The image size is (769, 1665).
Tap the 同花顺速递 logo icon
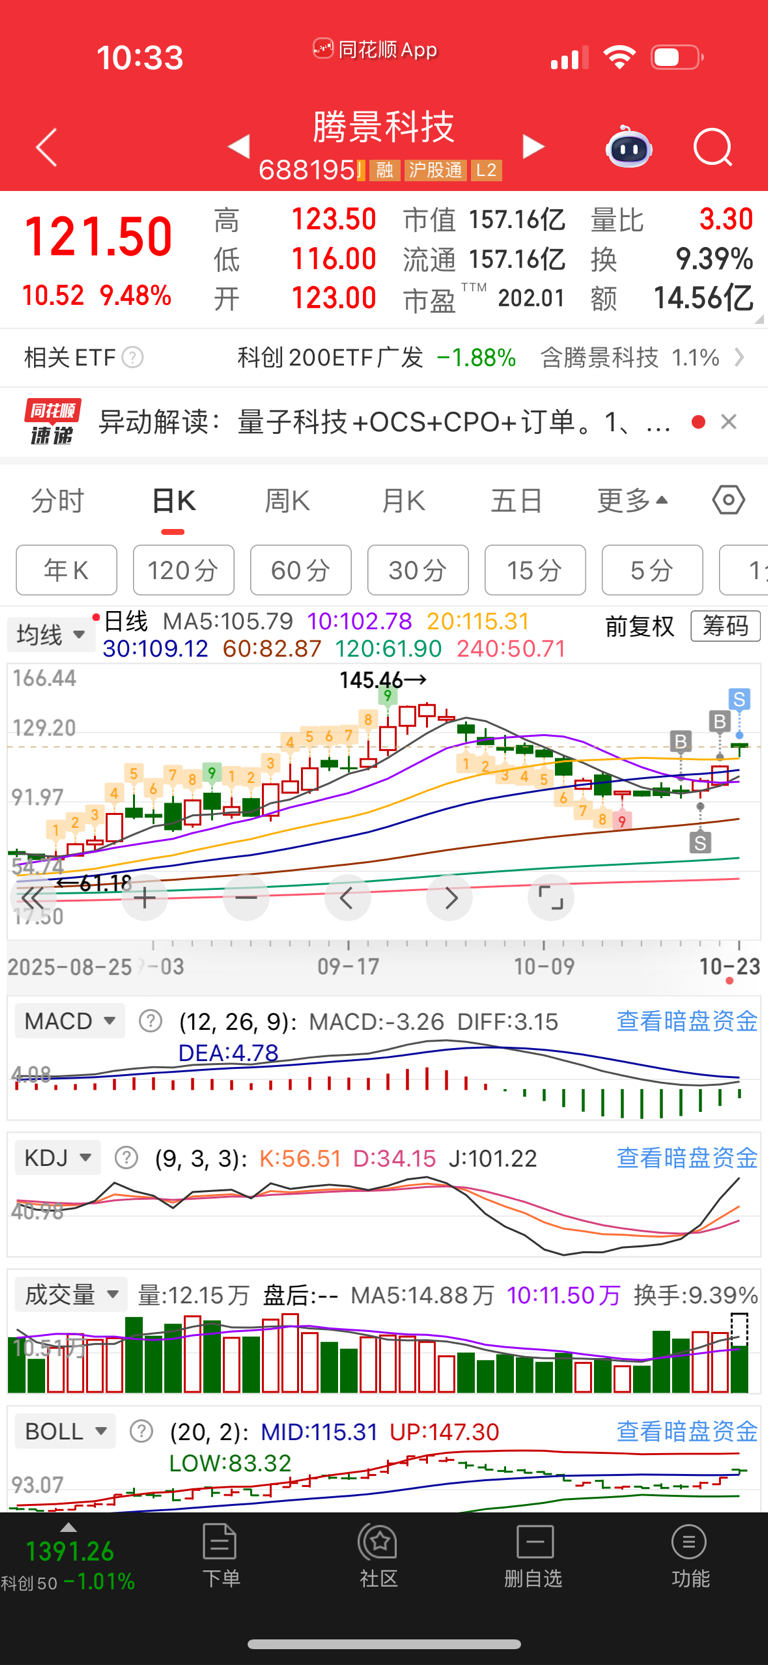[x=53, y=422]
